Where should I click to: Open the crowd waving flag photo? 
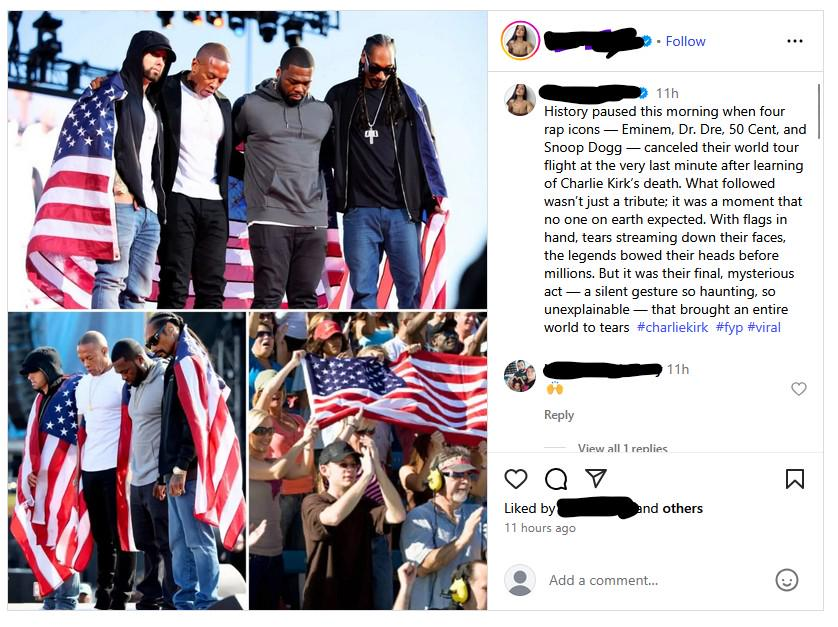click(x=368, y=461)
